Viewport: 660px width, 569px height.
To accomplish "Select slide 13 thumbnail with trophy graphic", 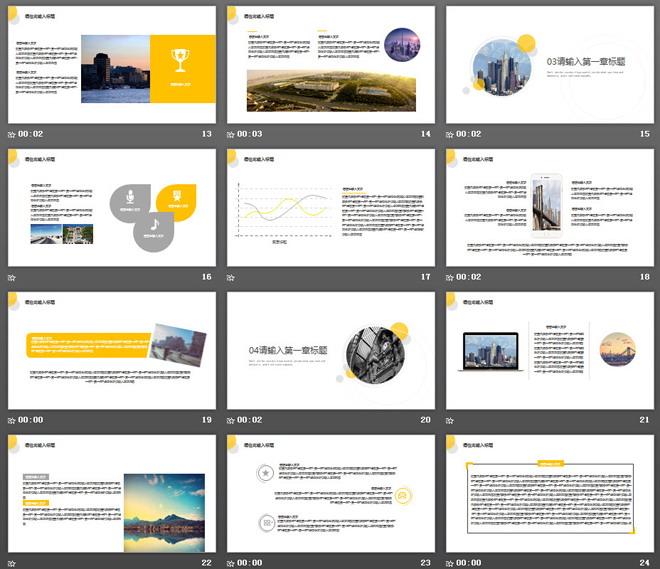I will (x=112, y=64).
